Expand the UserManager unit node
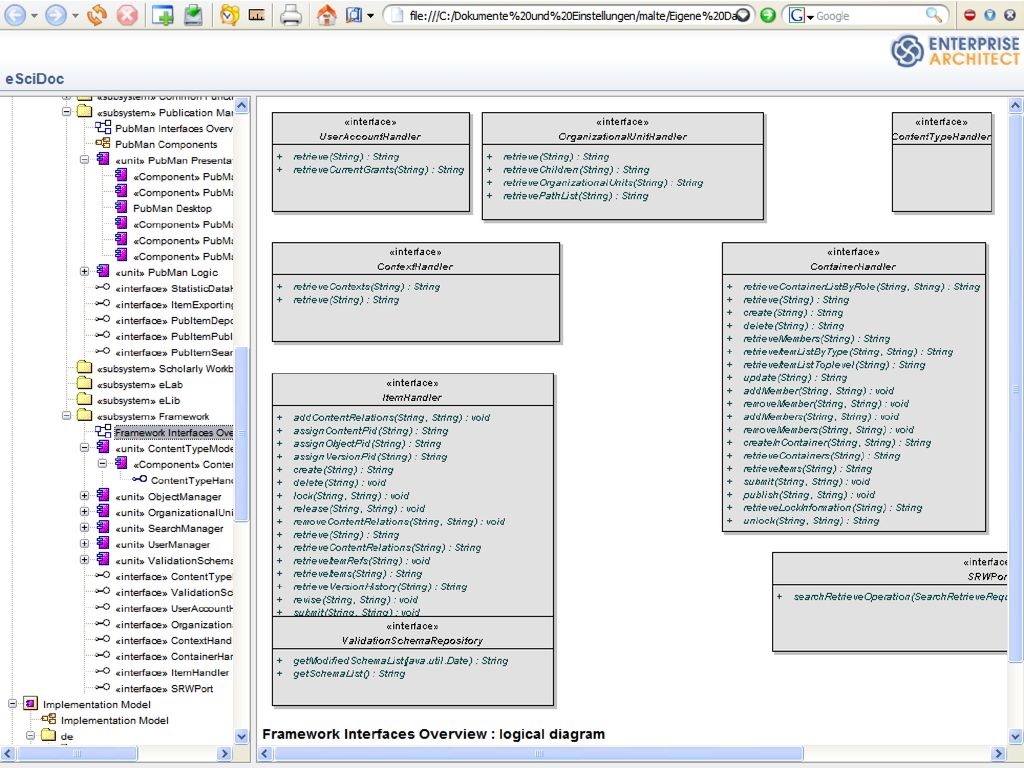 click(x=84, y=544)
